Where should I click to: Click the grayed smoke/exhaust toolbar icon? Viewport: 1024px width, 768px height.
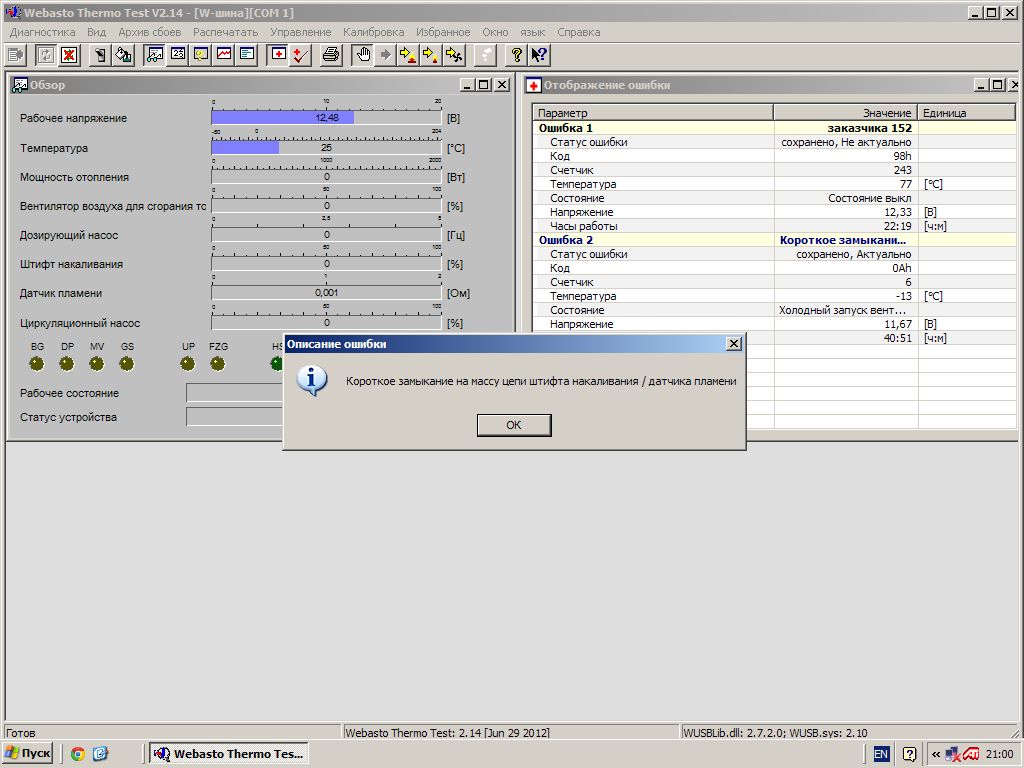click(x=485, y=55)
